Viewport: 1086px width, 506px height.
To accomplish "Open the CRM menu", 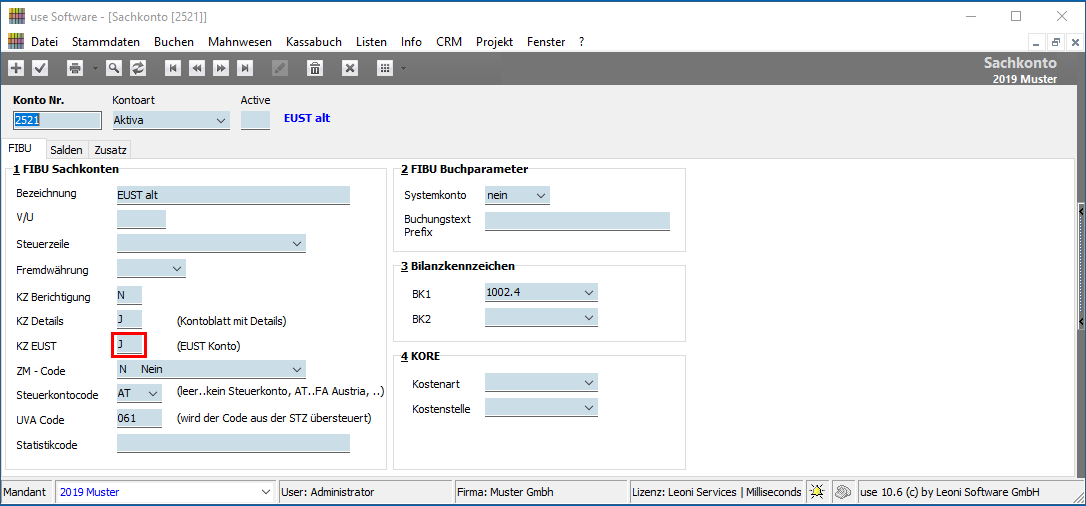I will click(449, 42).
